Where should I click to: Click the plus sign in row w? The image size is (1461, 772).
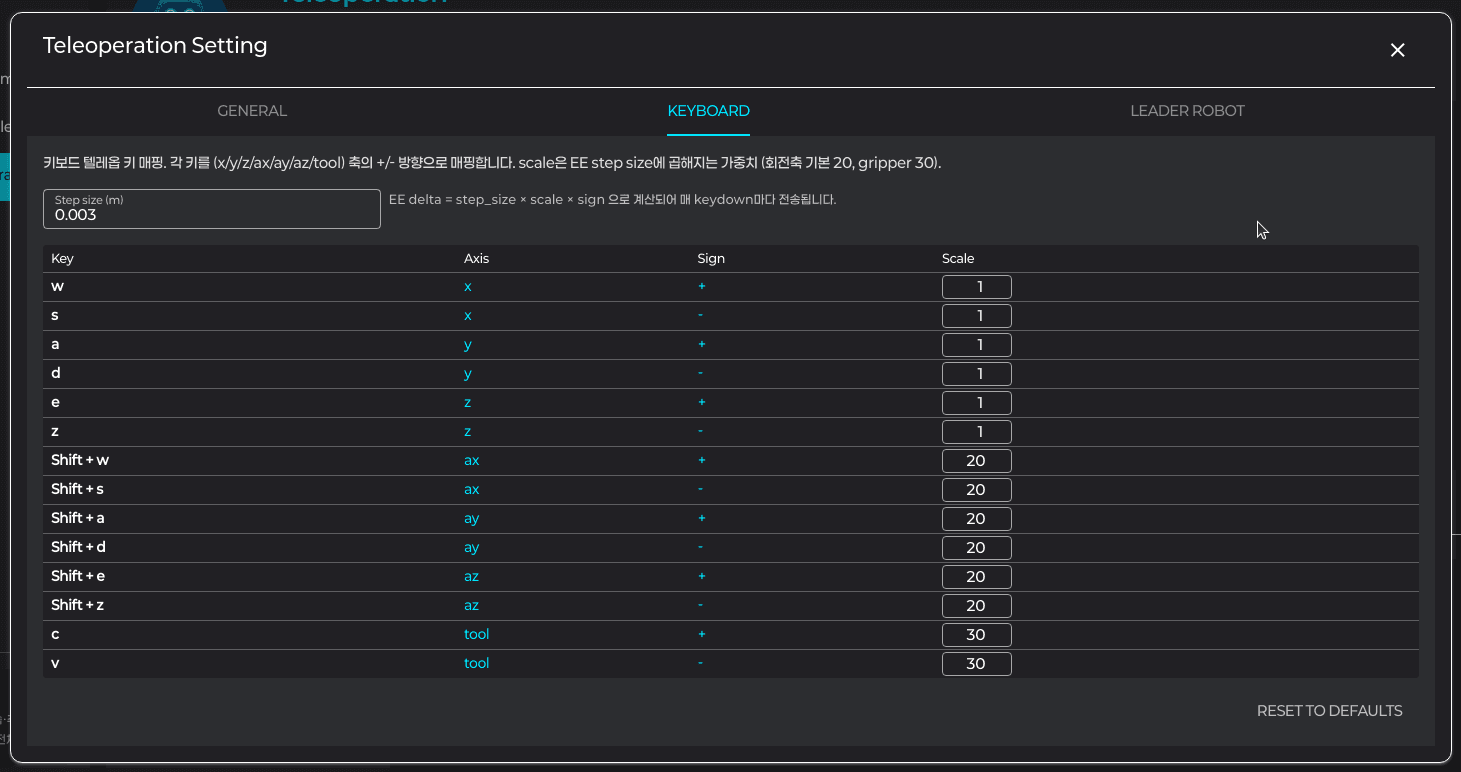701,287
